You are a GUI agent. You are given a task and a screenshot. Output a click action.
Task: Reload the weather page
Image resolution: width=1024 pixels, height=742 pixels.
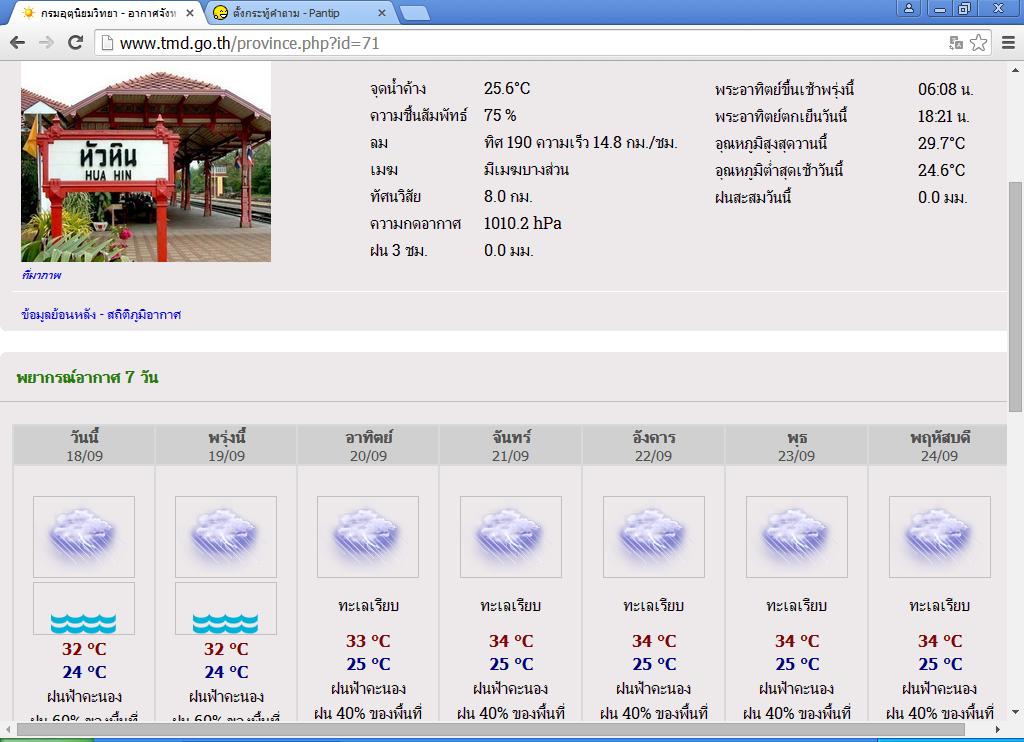click(x=76, y=43)
